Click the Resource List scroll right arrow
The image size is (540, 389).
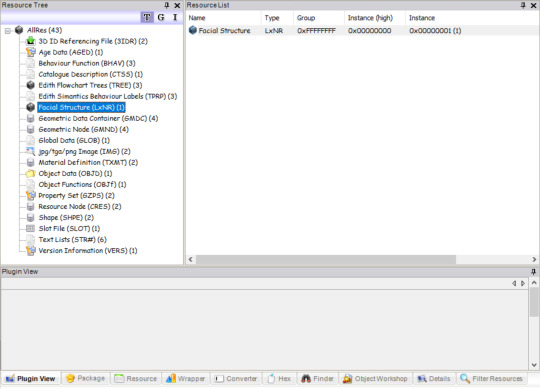click(x=534, y=259)
